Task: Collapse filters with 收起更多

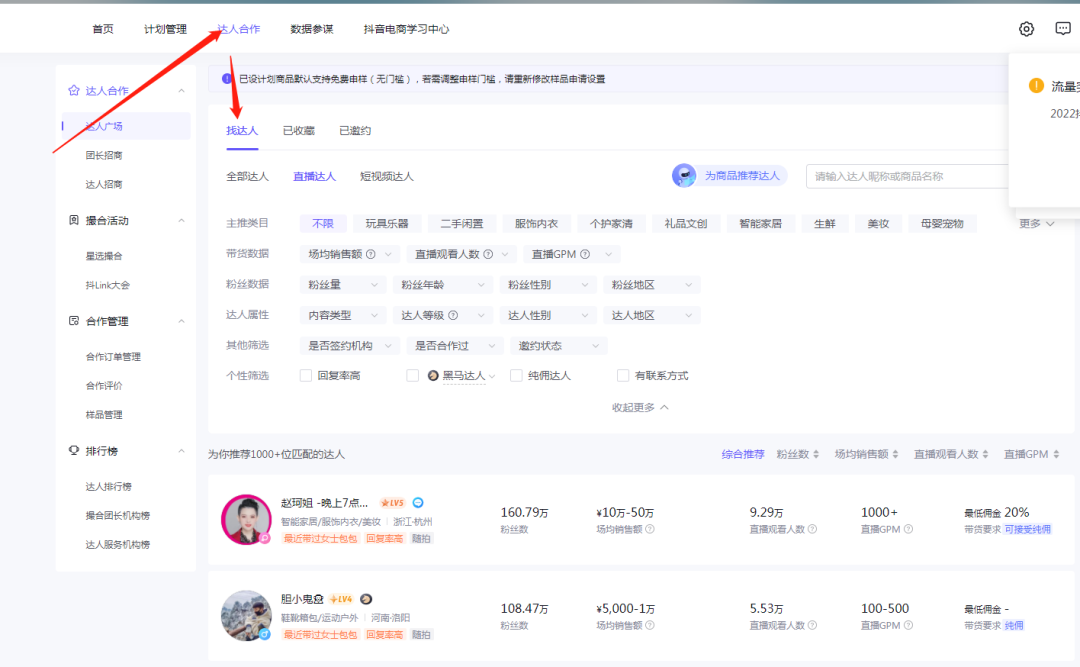Action: 640,407
